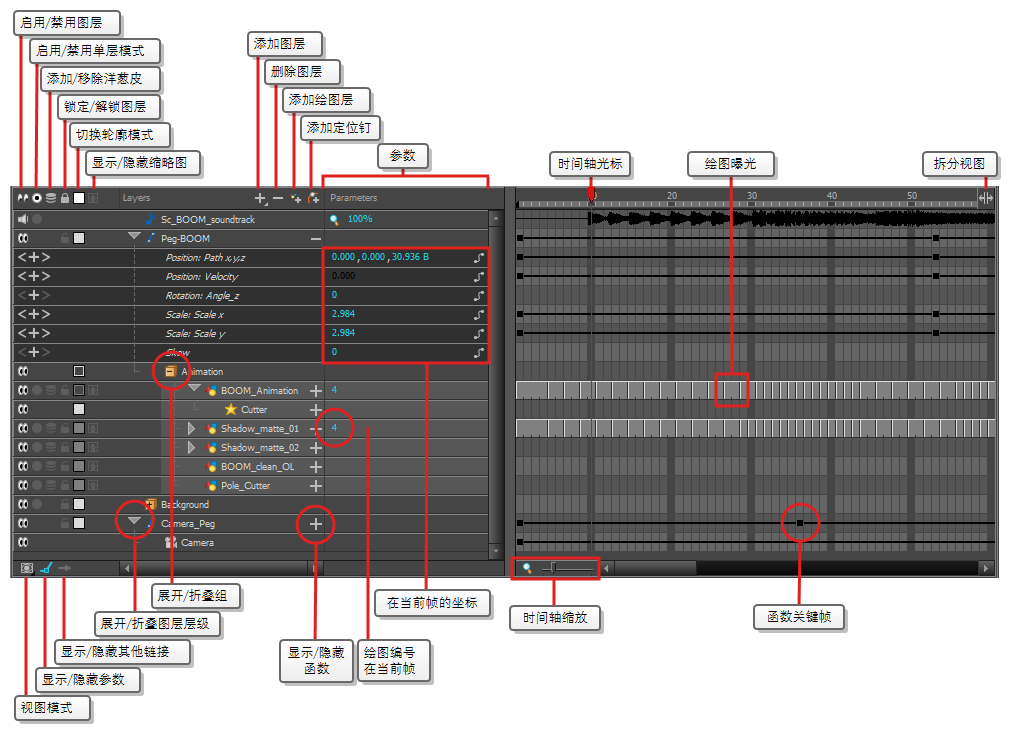This screenshot has width=1009, height=736.
Task: Click the Camera_Peg keyframe on timeline
Action: coord(800,523)
